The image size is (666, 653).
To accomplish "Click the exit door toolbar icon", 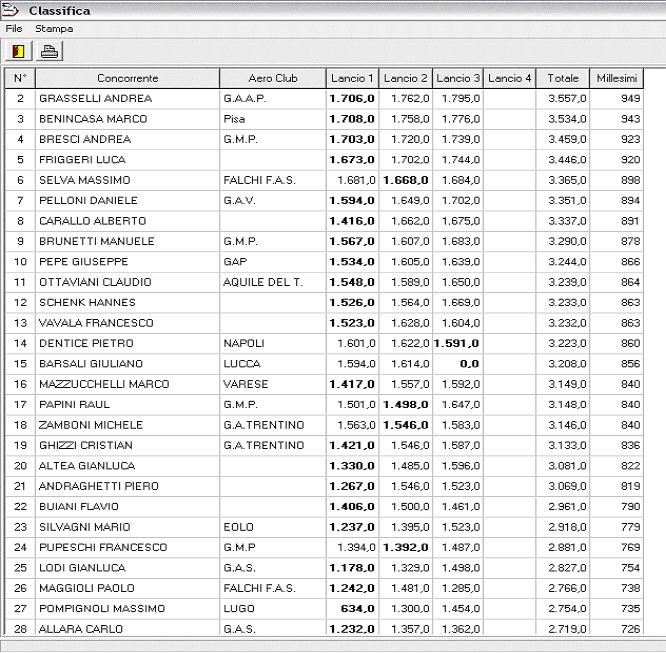I will tap(18, 51).
